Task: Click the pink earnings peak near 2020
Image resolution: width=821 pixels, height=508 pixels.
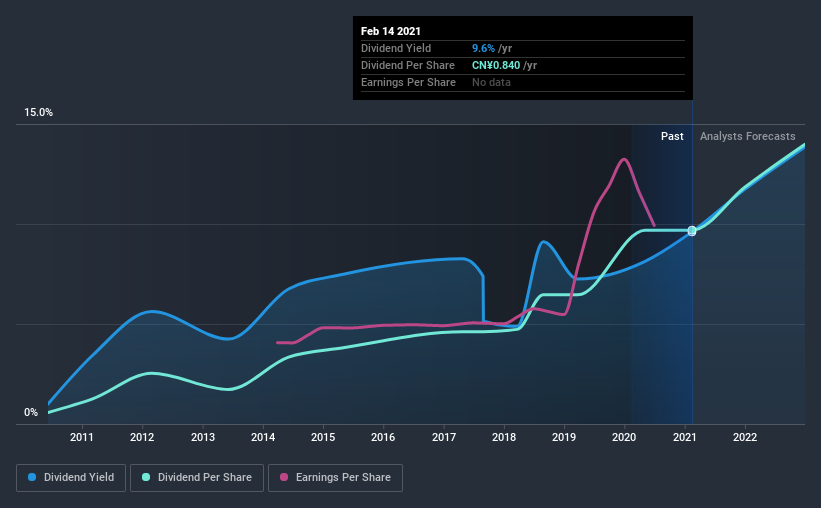Action: (x=624, y=159)
